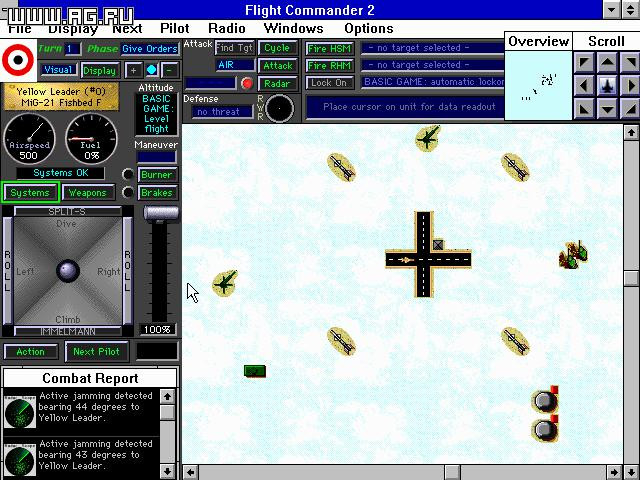Viewport: 640px width, 480px height.
Task: Click the Cycle target button
Action: 277,48
